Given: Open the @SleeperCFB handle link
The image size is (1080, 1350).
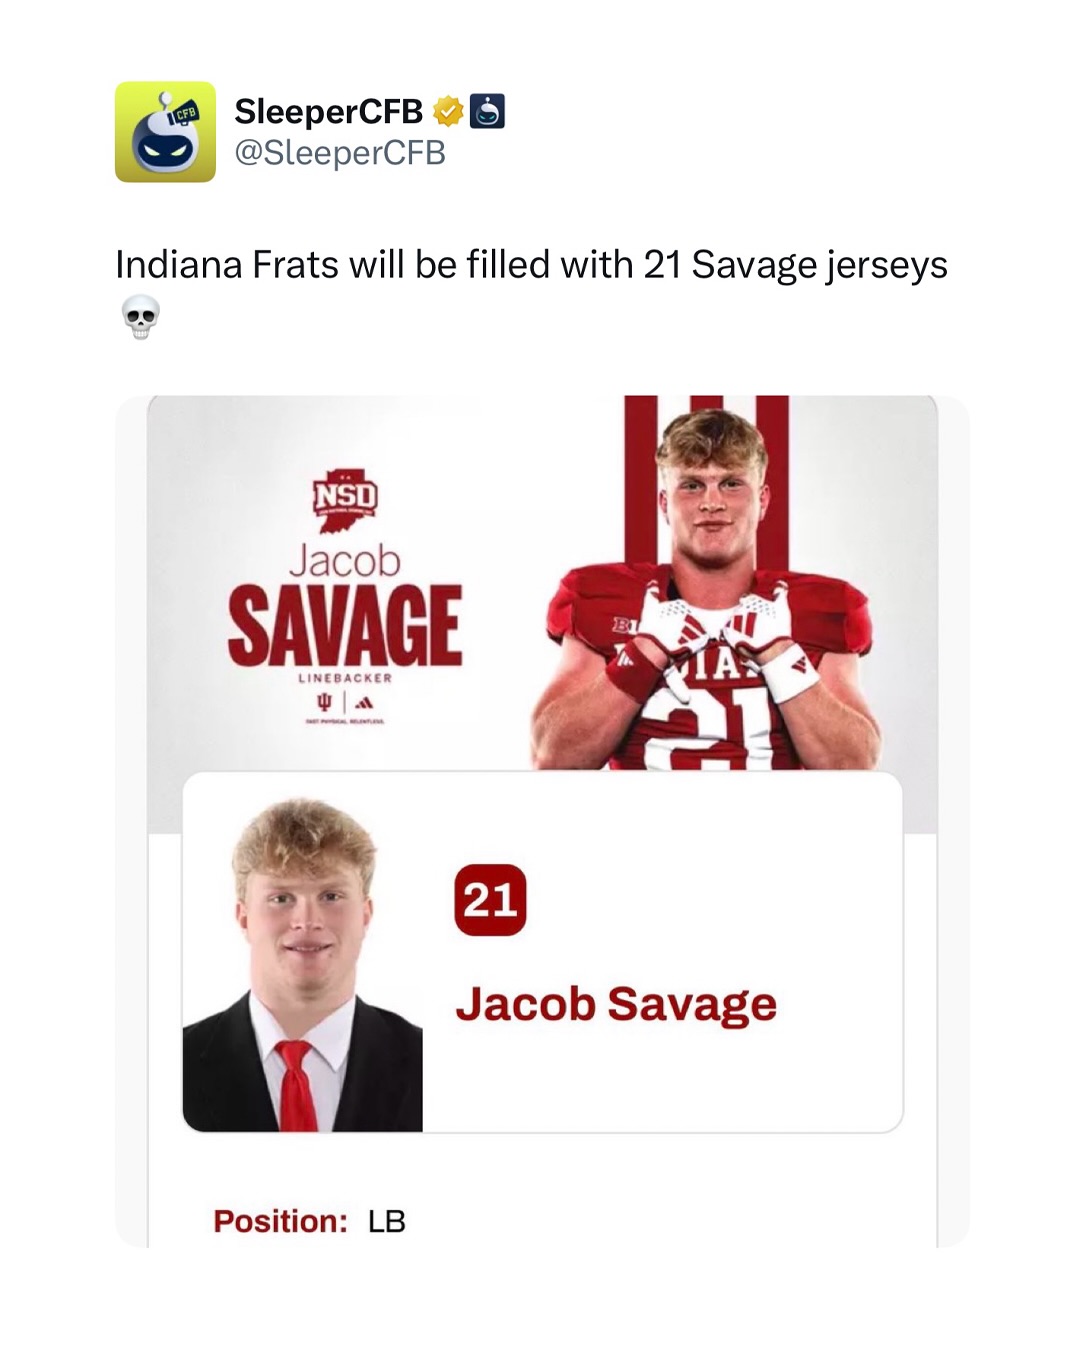Looking at the screenshot, I should (x=340, y=153).
